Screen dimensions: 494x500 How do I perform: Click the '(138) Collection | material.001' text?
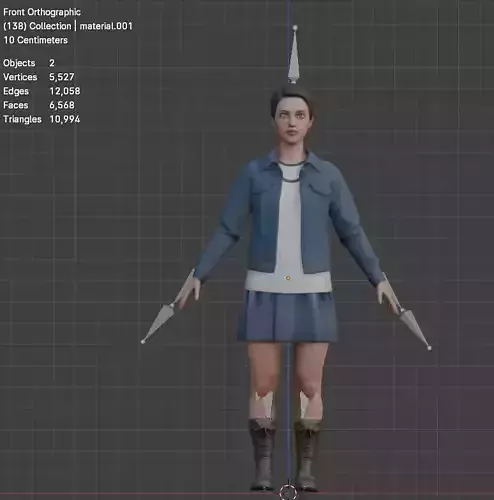pyautogui.click(x=68, y=26)
